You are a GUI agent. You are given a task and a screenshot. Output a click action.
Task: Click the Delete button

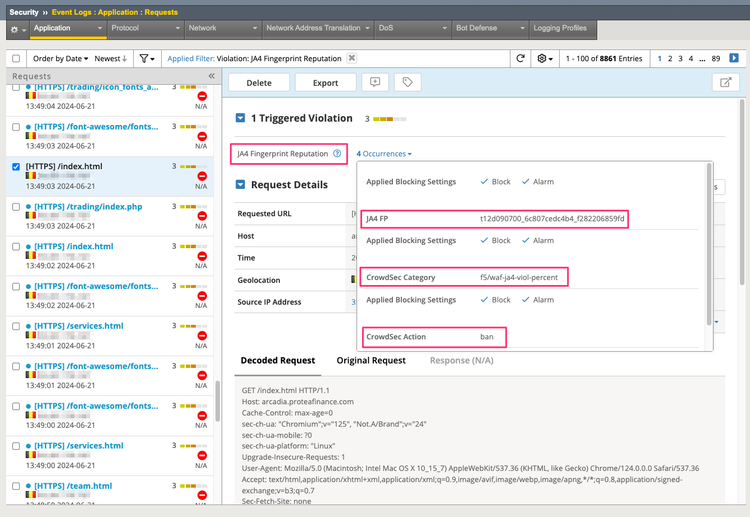(x=259, y=83)
